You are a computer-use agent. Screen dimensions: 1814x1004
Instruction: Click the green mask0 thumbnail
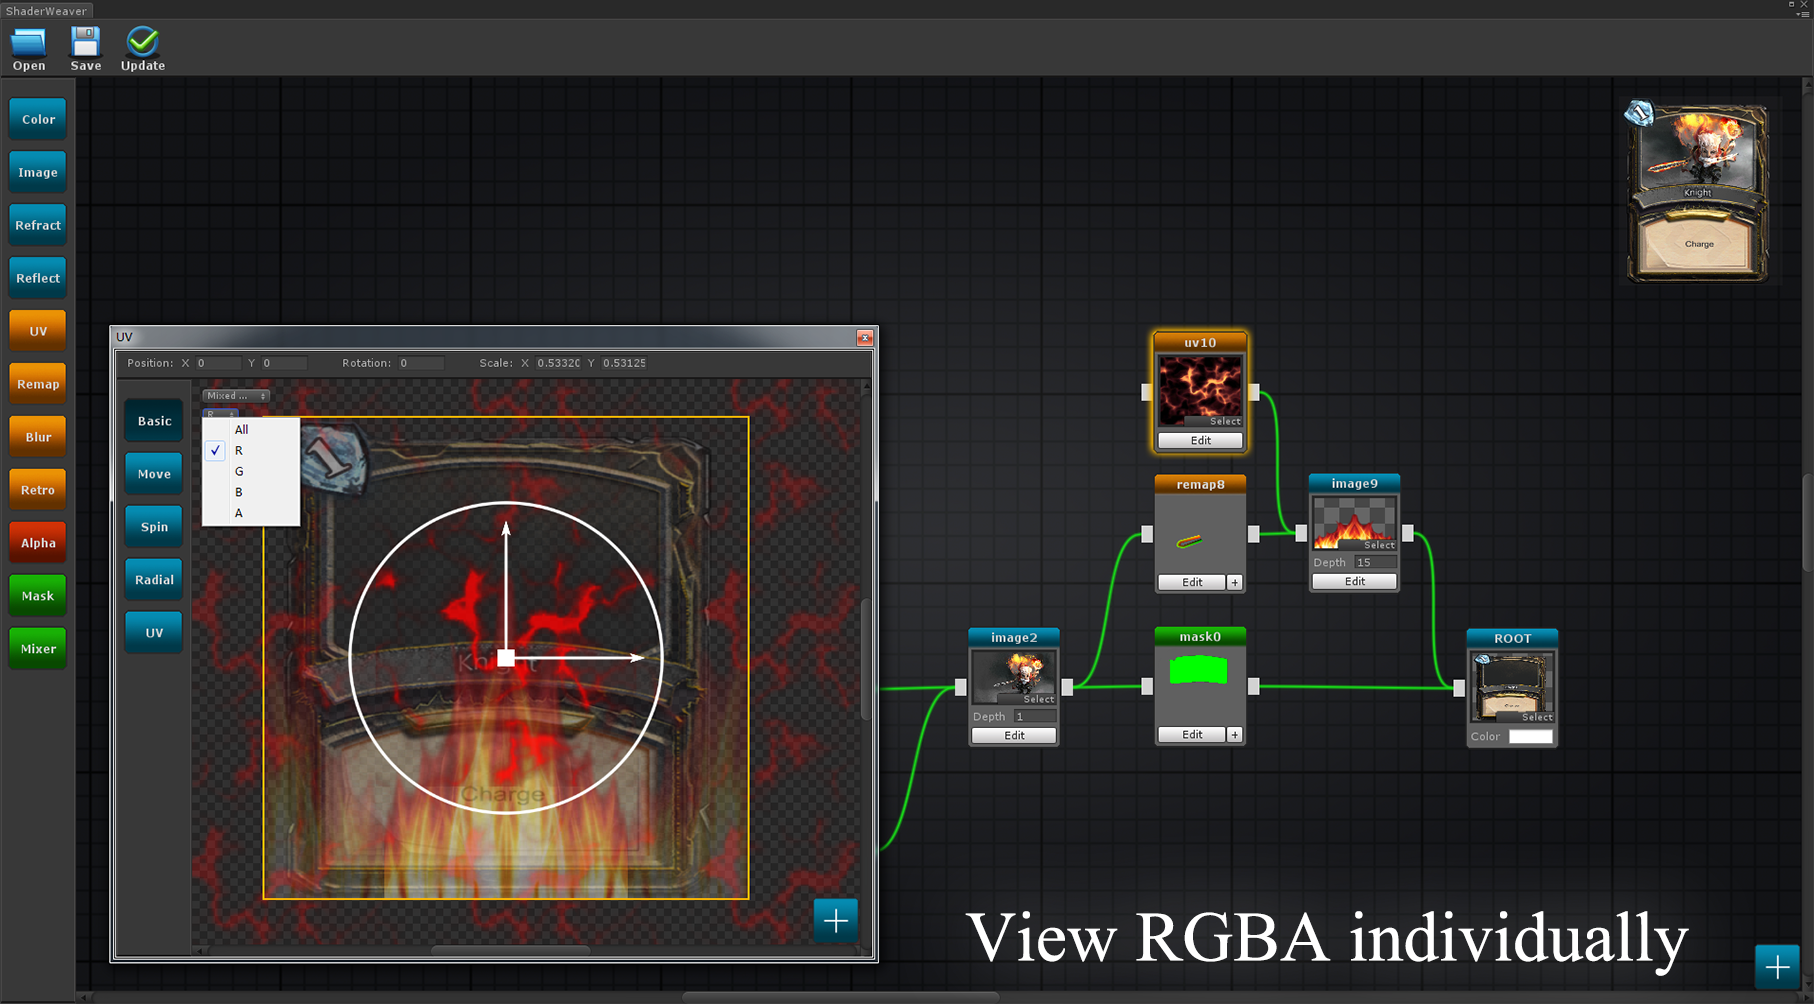1198,669
